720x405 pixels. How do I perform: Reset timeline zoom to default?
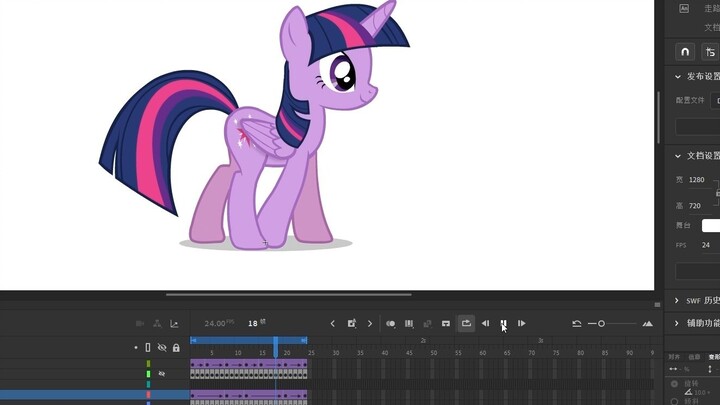(x=577, y=324)
